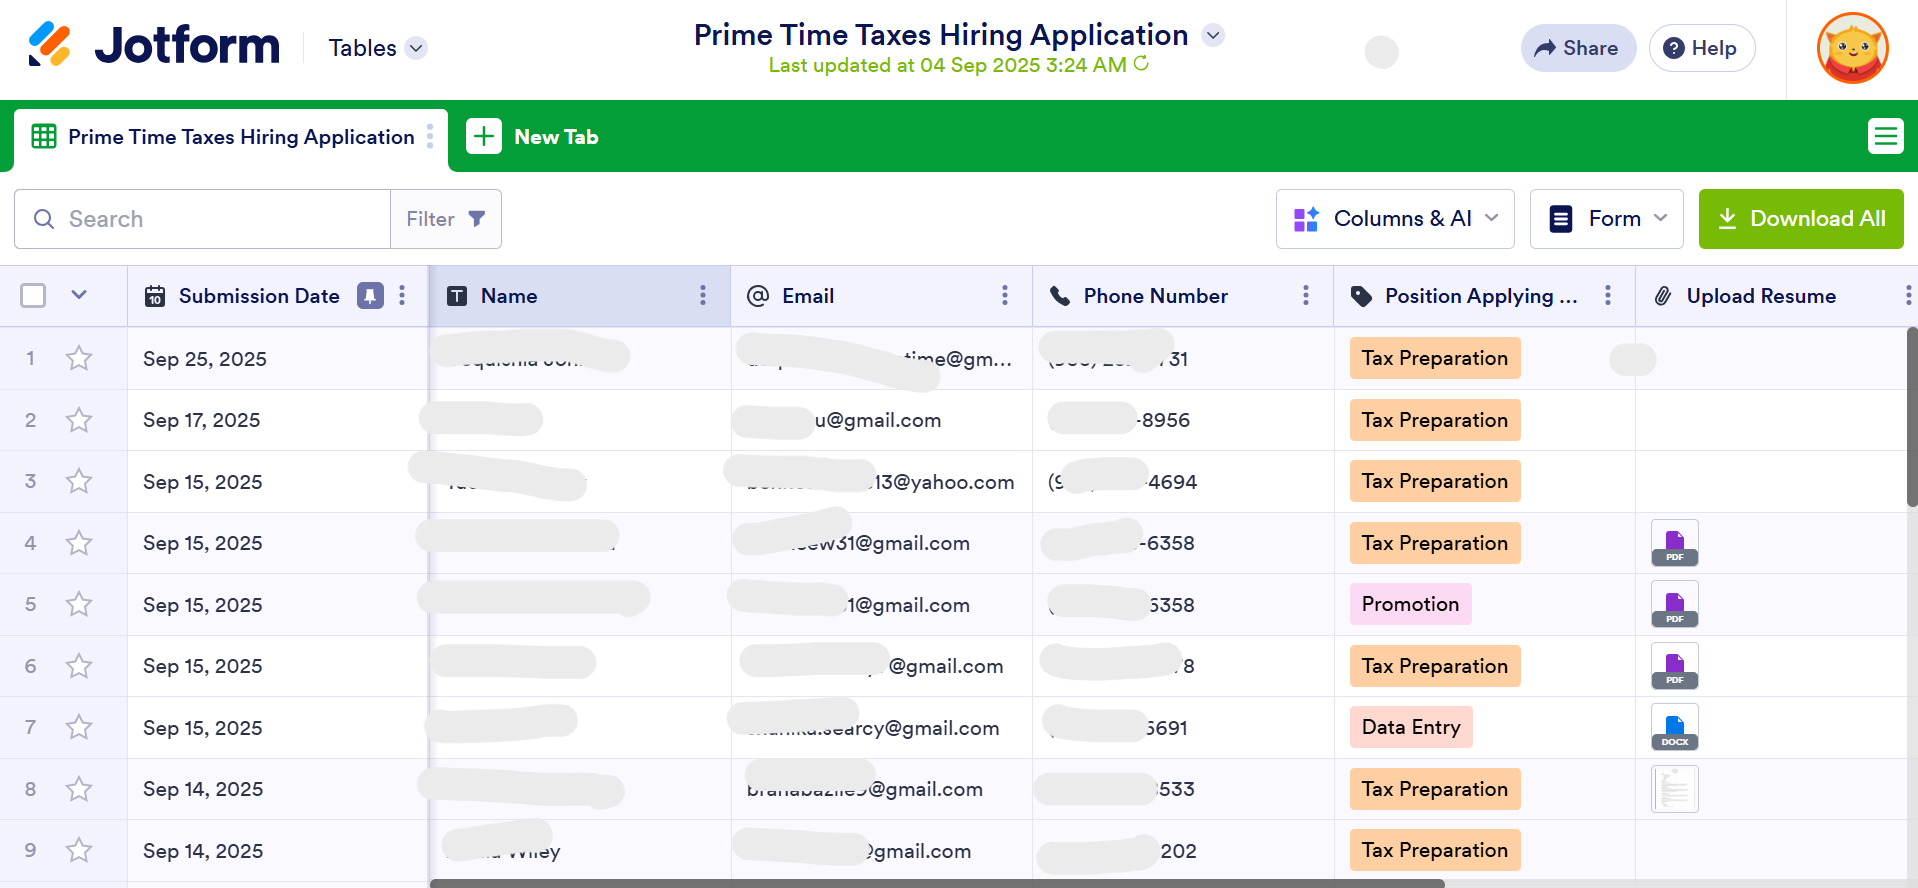Click the Share button
1918x888 pixels.
[x=1577, y=48]
